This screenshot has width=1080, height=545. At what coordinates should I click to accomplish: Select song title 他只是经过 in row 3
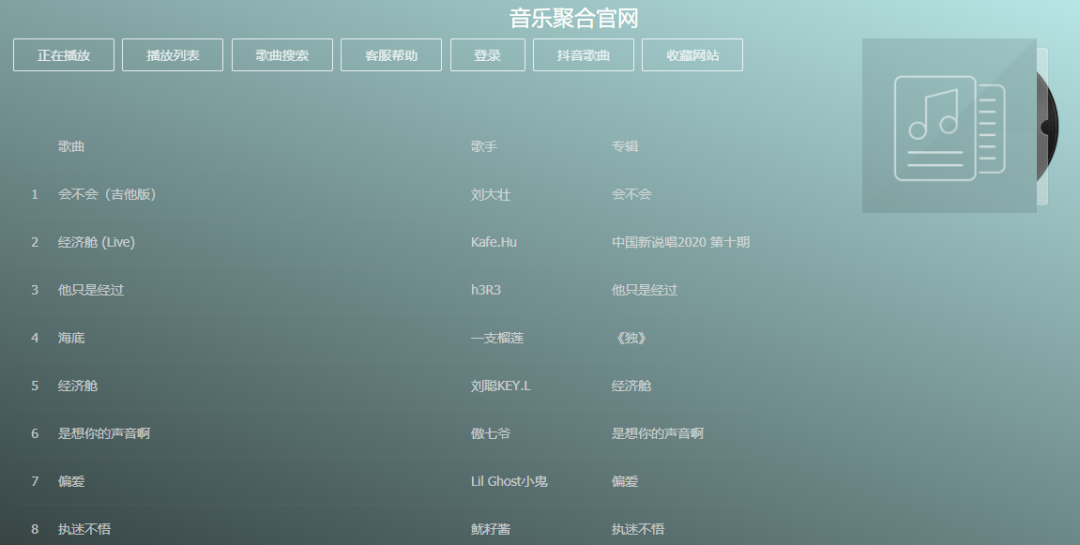pyautogui.click(x=91, y=290)
